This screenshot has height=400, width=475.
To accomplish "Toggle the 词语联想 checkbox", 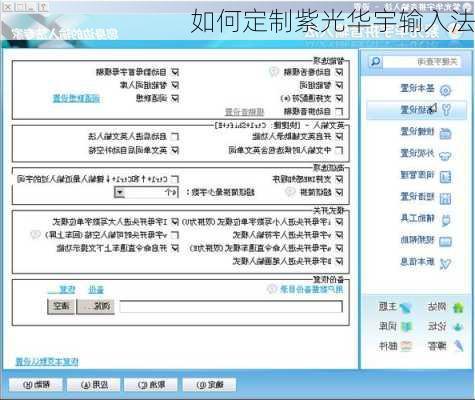I will coord(175,98).
